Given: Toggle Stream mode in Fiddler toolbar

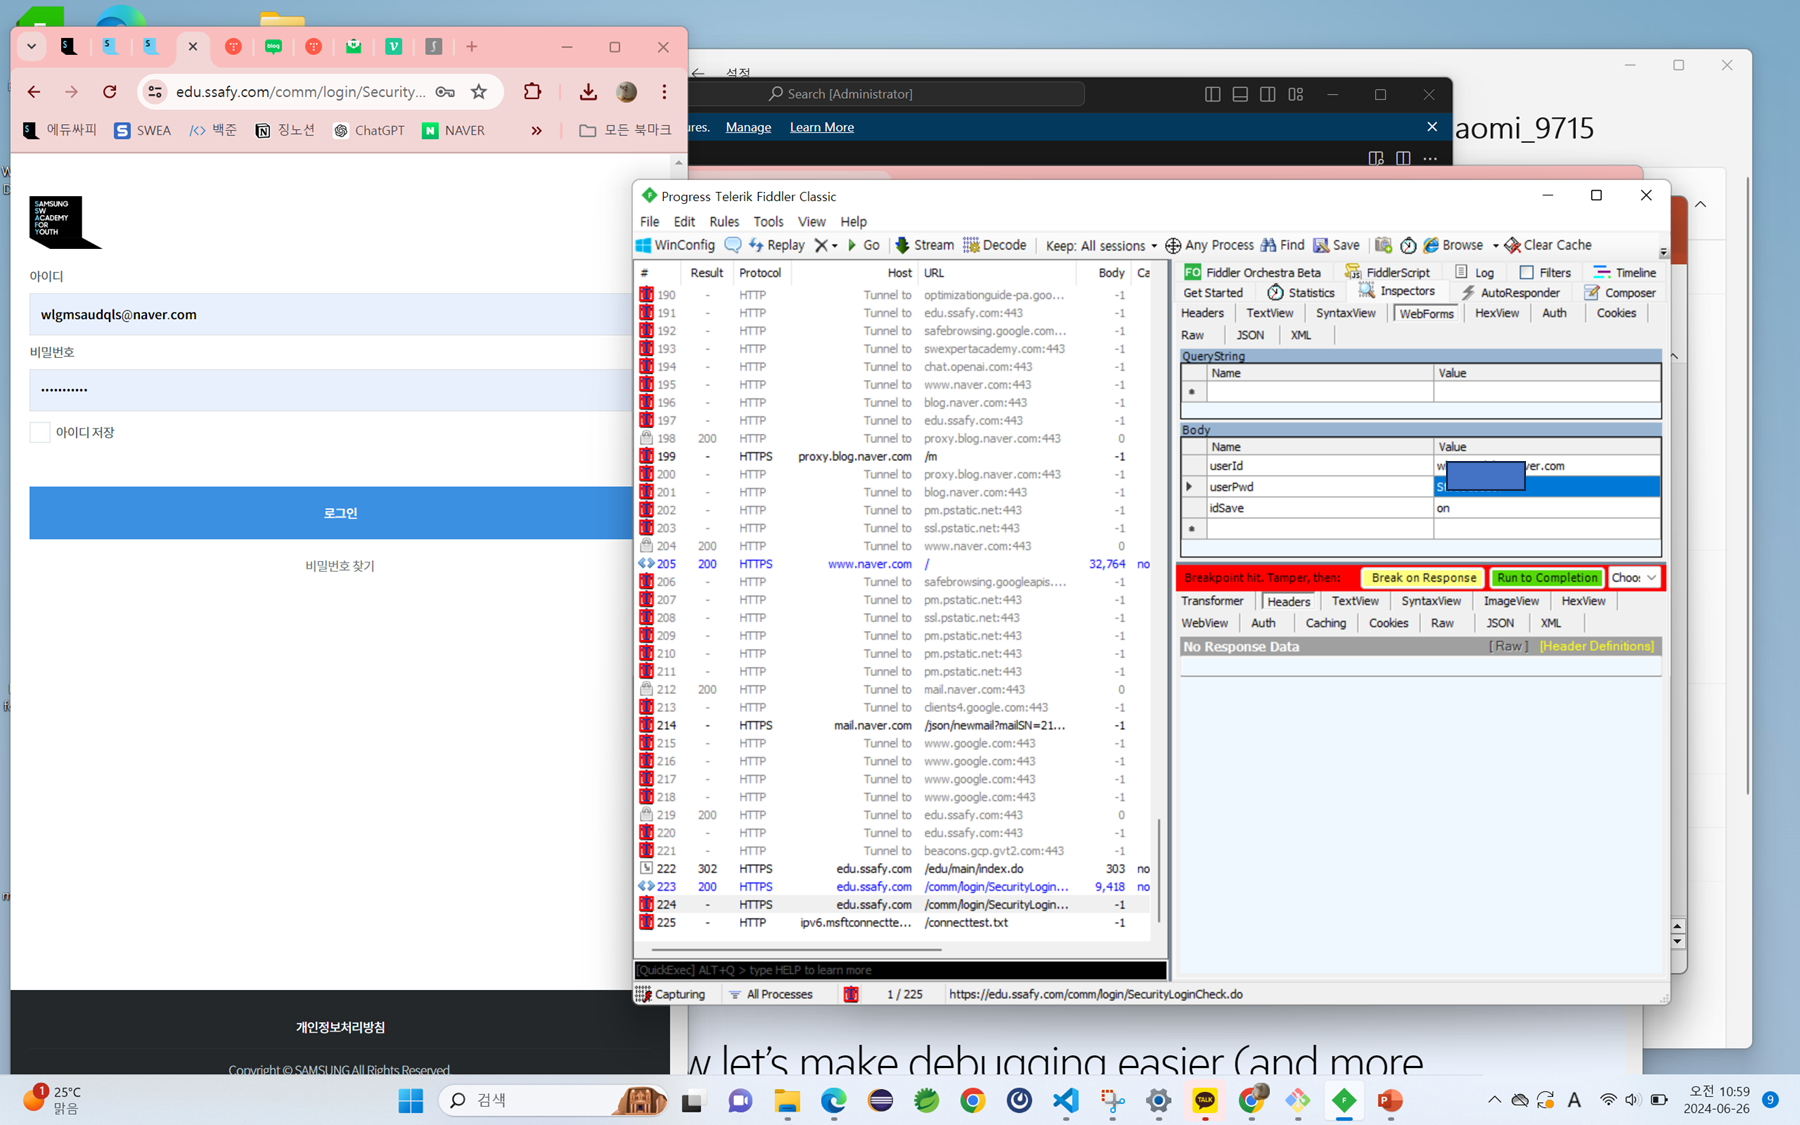Looking at the screenshot, I should pos(924,245).
